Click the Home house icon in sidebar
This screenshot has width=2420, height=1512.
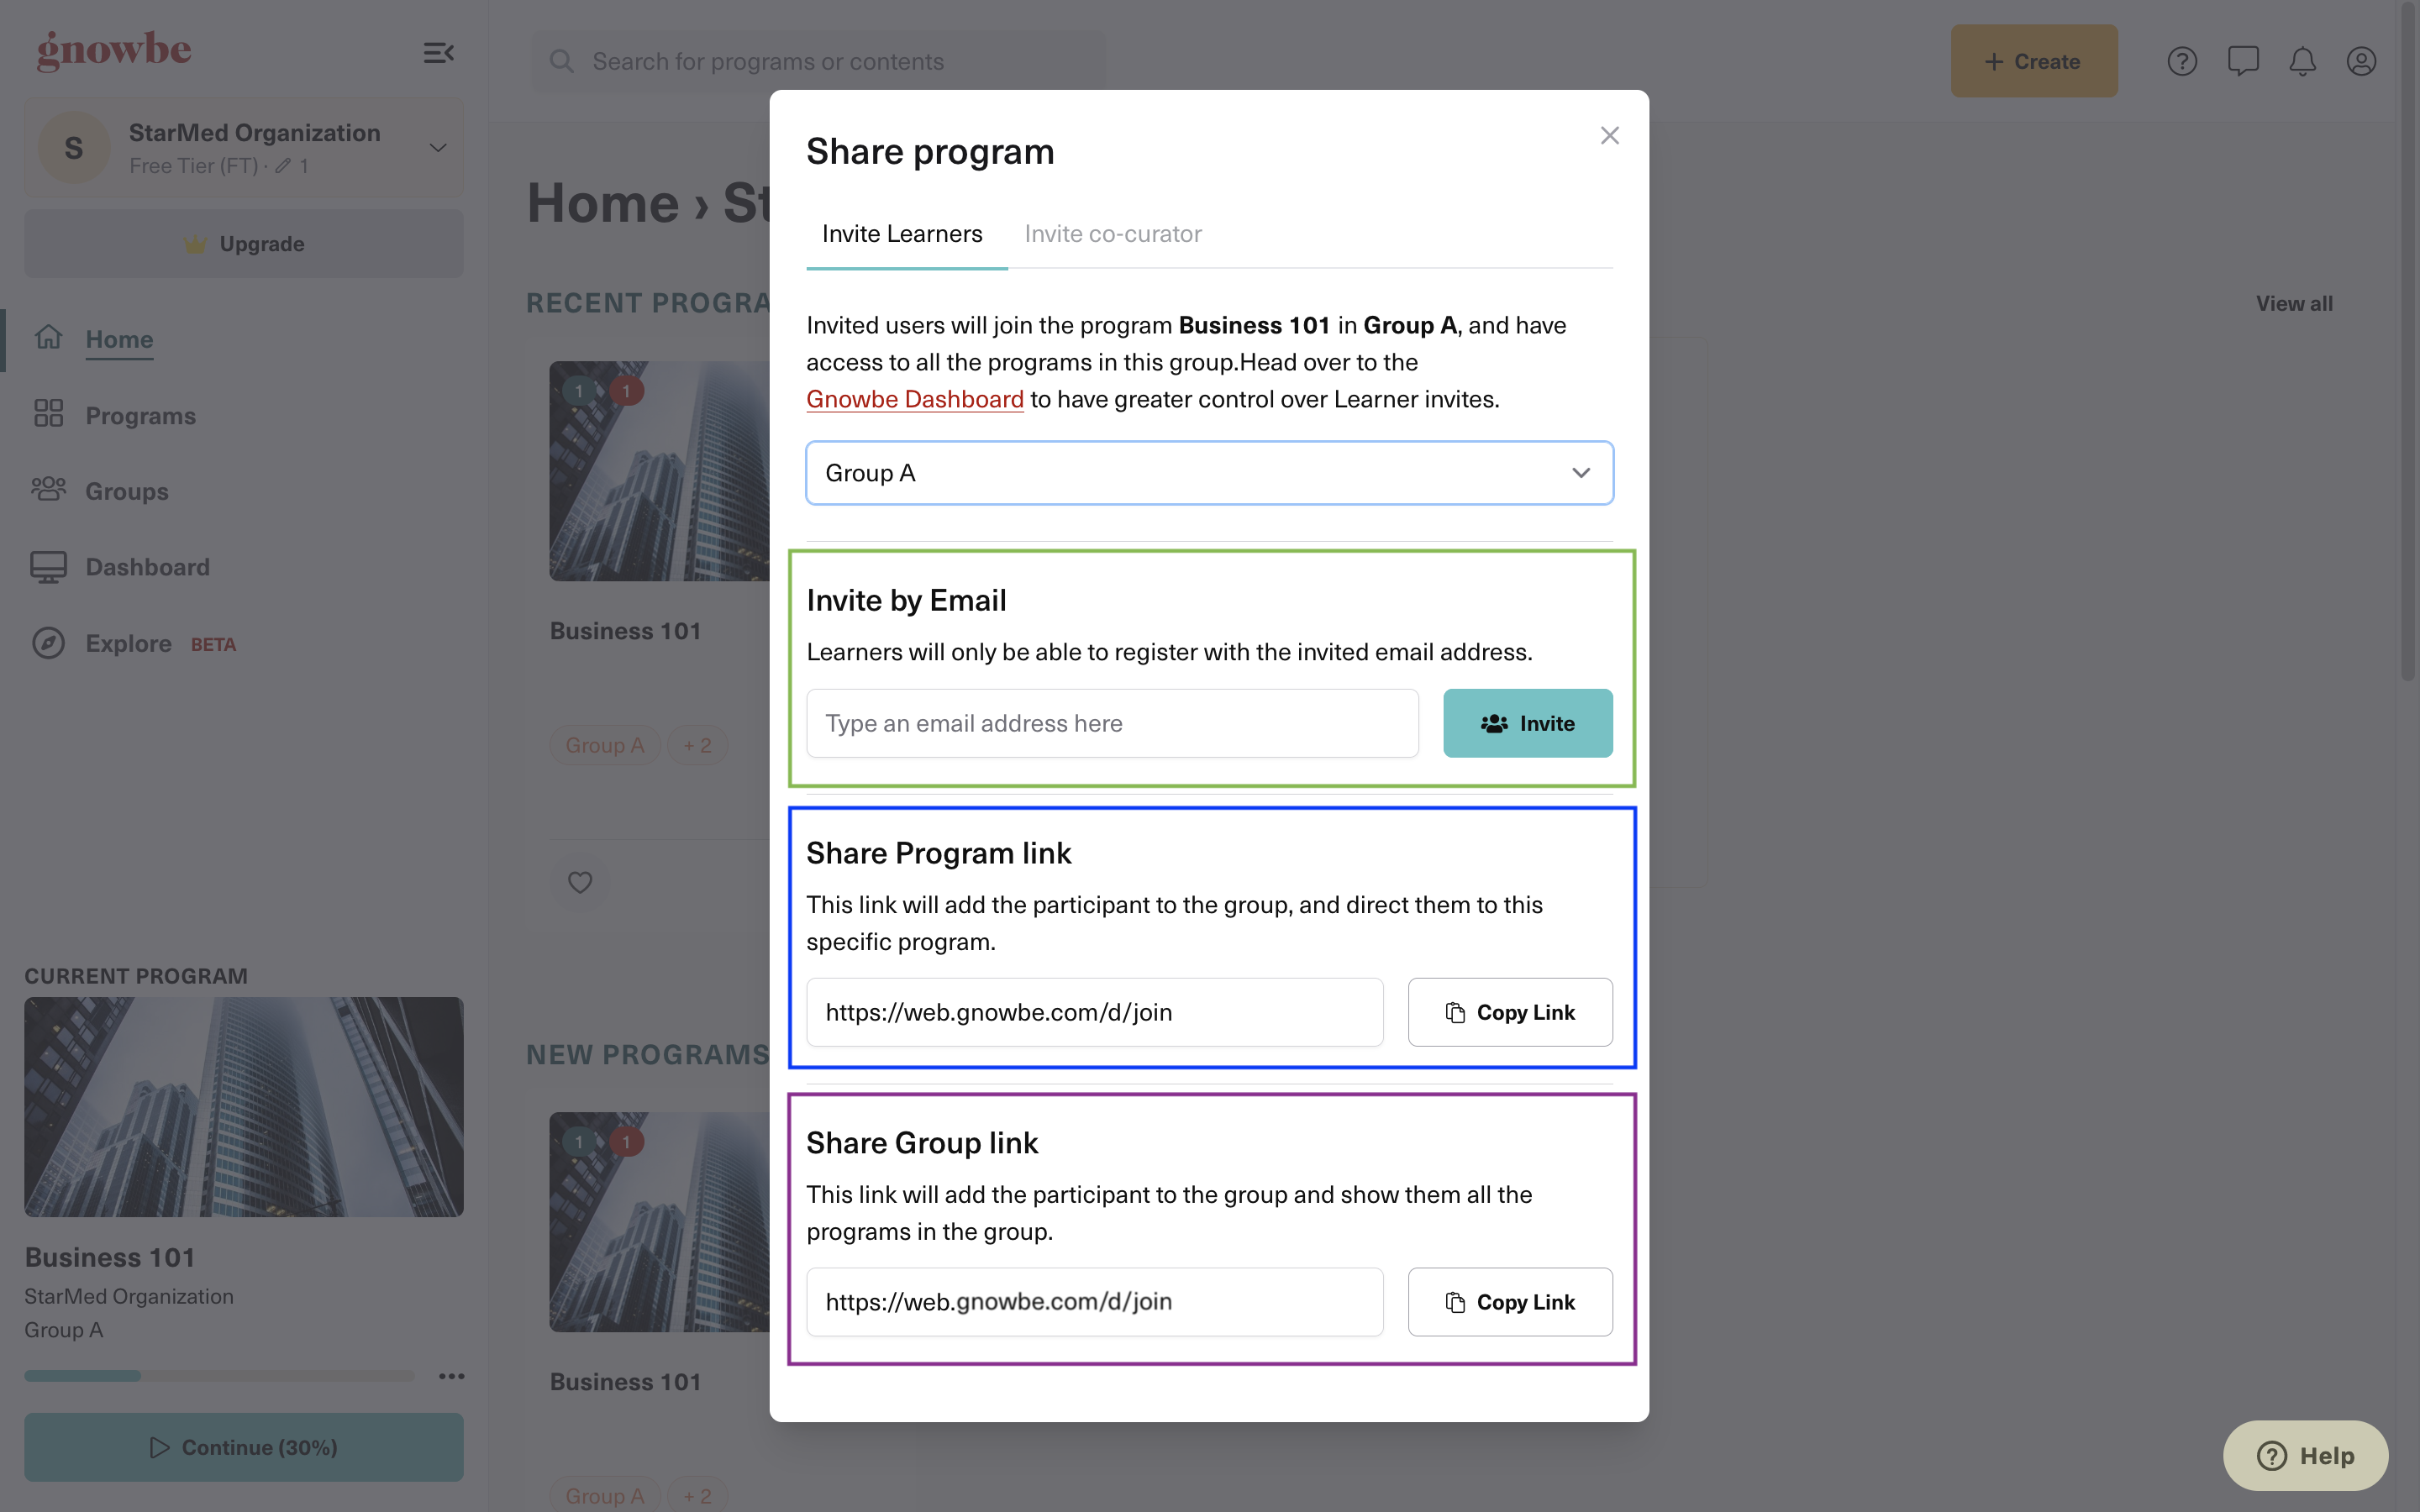click(48, 337)
